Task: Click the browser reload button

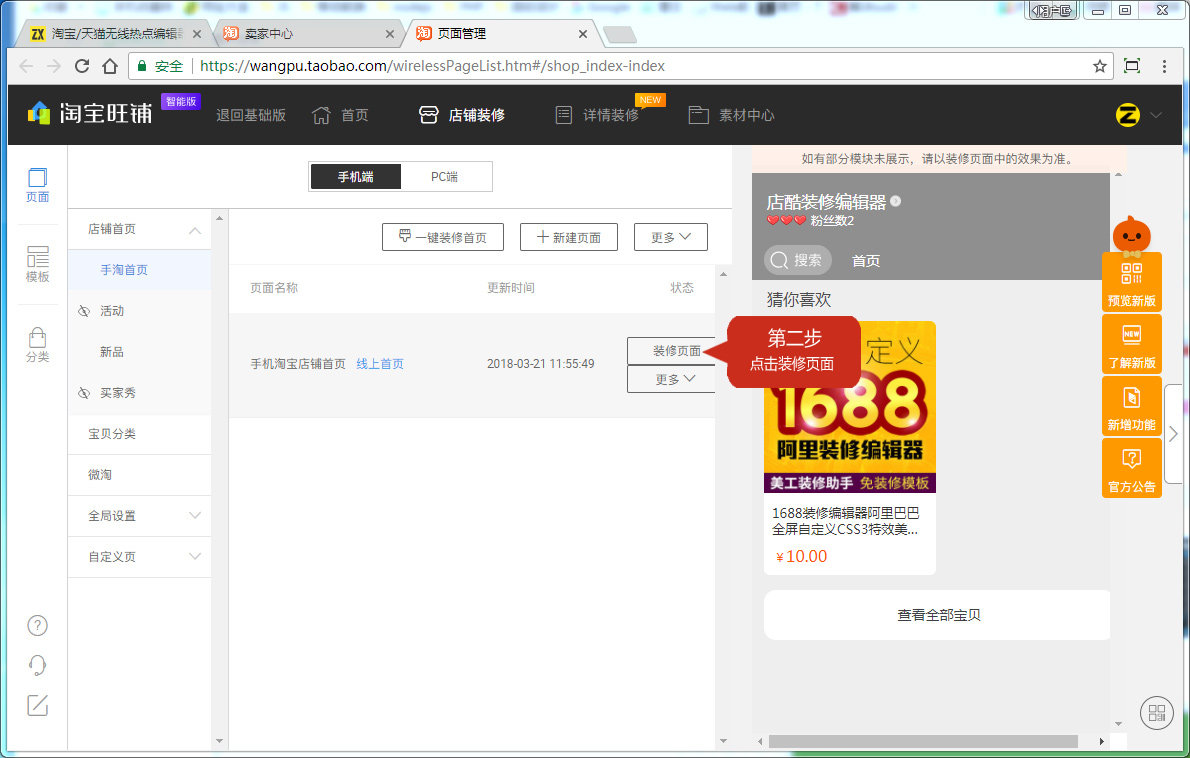Action: [x=82, y=66]
